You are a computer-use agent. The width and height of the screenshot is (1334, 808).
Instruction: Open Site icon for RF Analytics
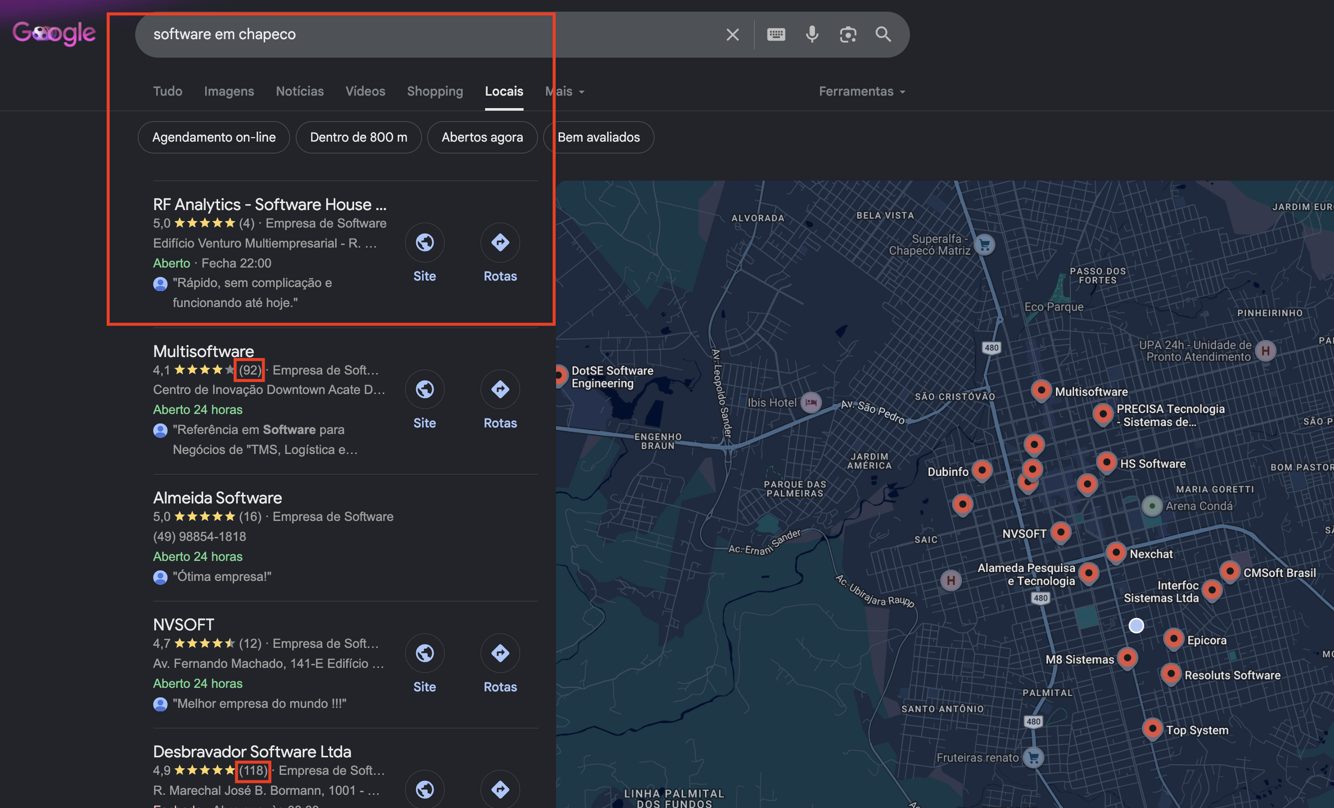[x=425, y=242]
